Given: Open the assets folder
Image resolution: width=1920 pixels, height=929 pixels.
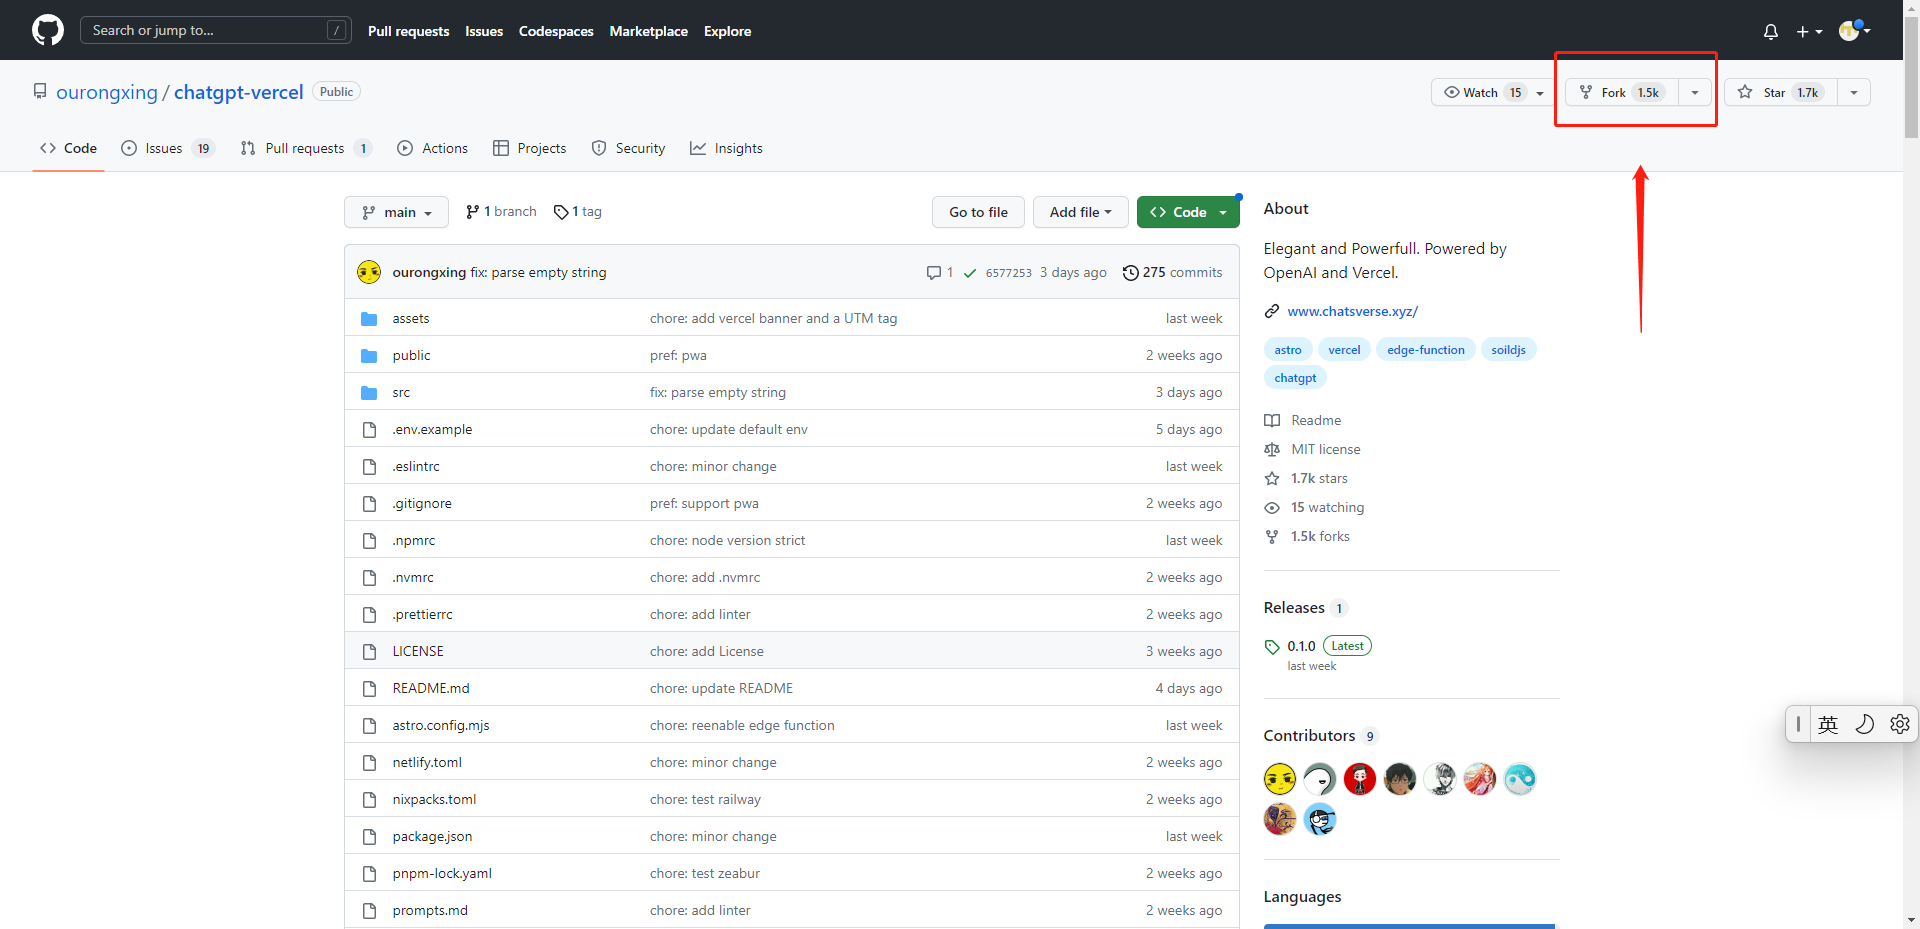Looking at the screenshot, I should coord(411,318).
